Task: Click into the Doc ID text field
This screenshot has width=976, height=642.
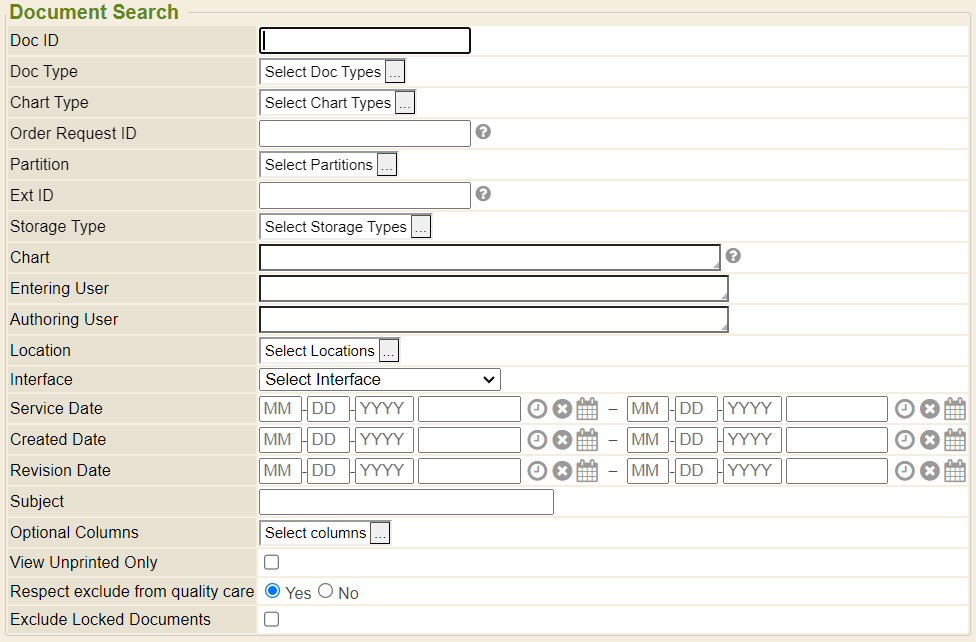Action: pyautogui.click(x=365, y=41)
